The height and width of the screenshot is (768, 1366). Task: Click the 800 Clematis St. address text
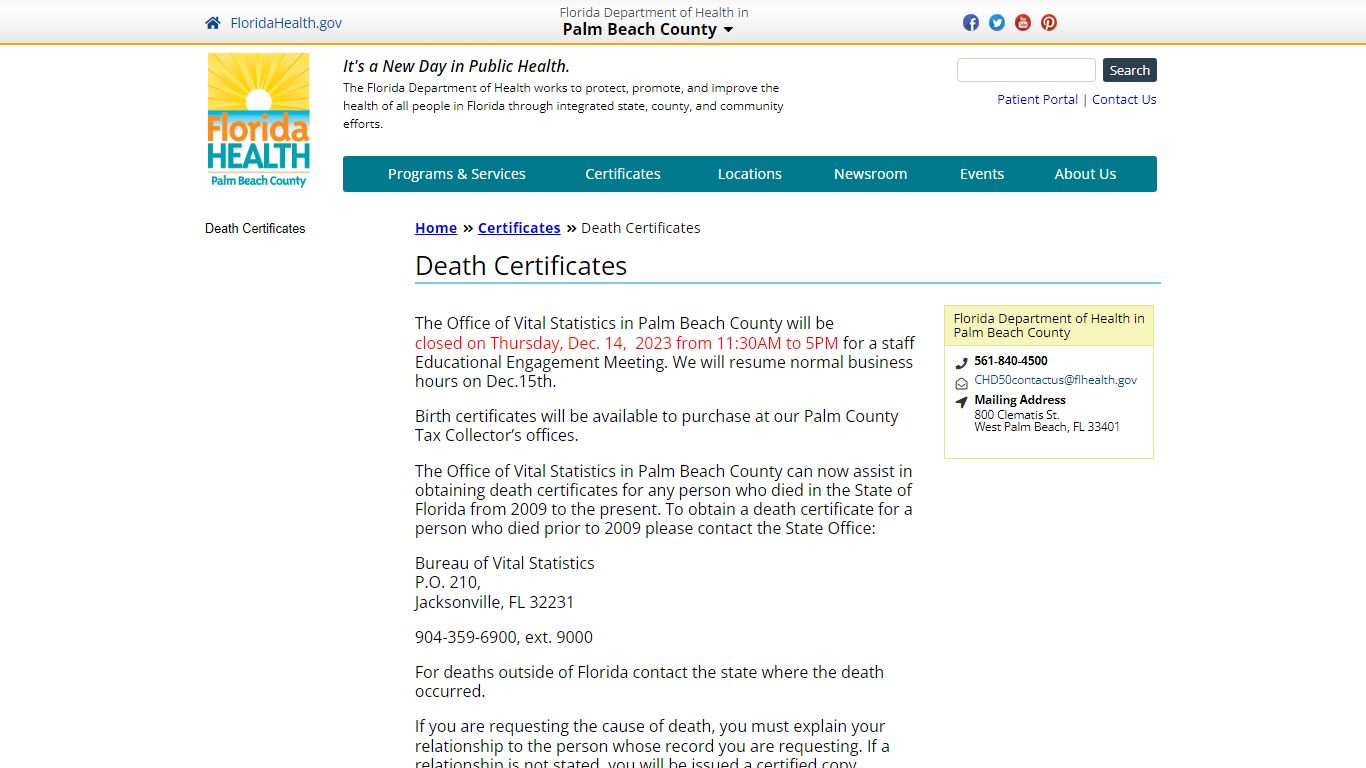point(1017,414)
